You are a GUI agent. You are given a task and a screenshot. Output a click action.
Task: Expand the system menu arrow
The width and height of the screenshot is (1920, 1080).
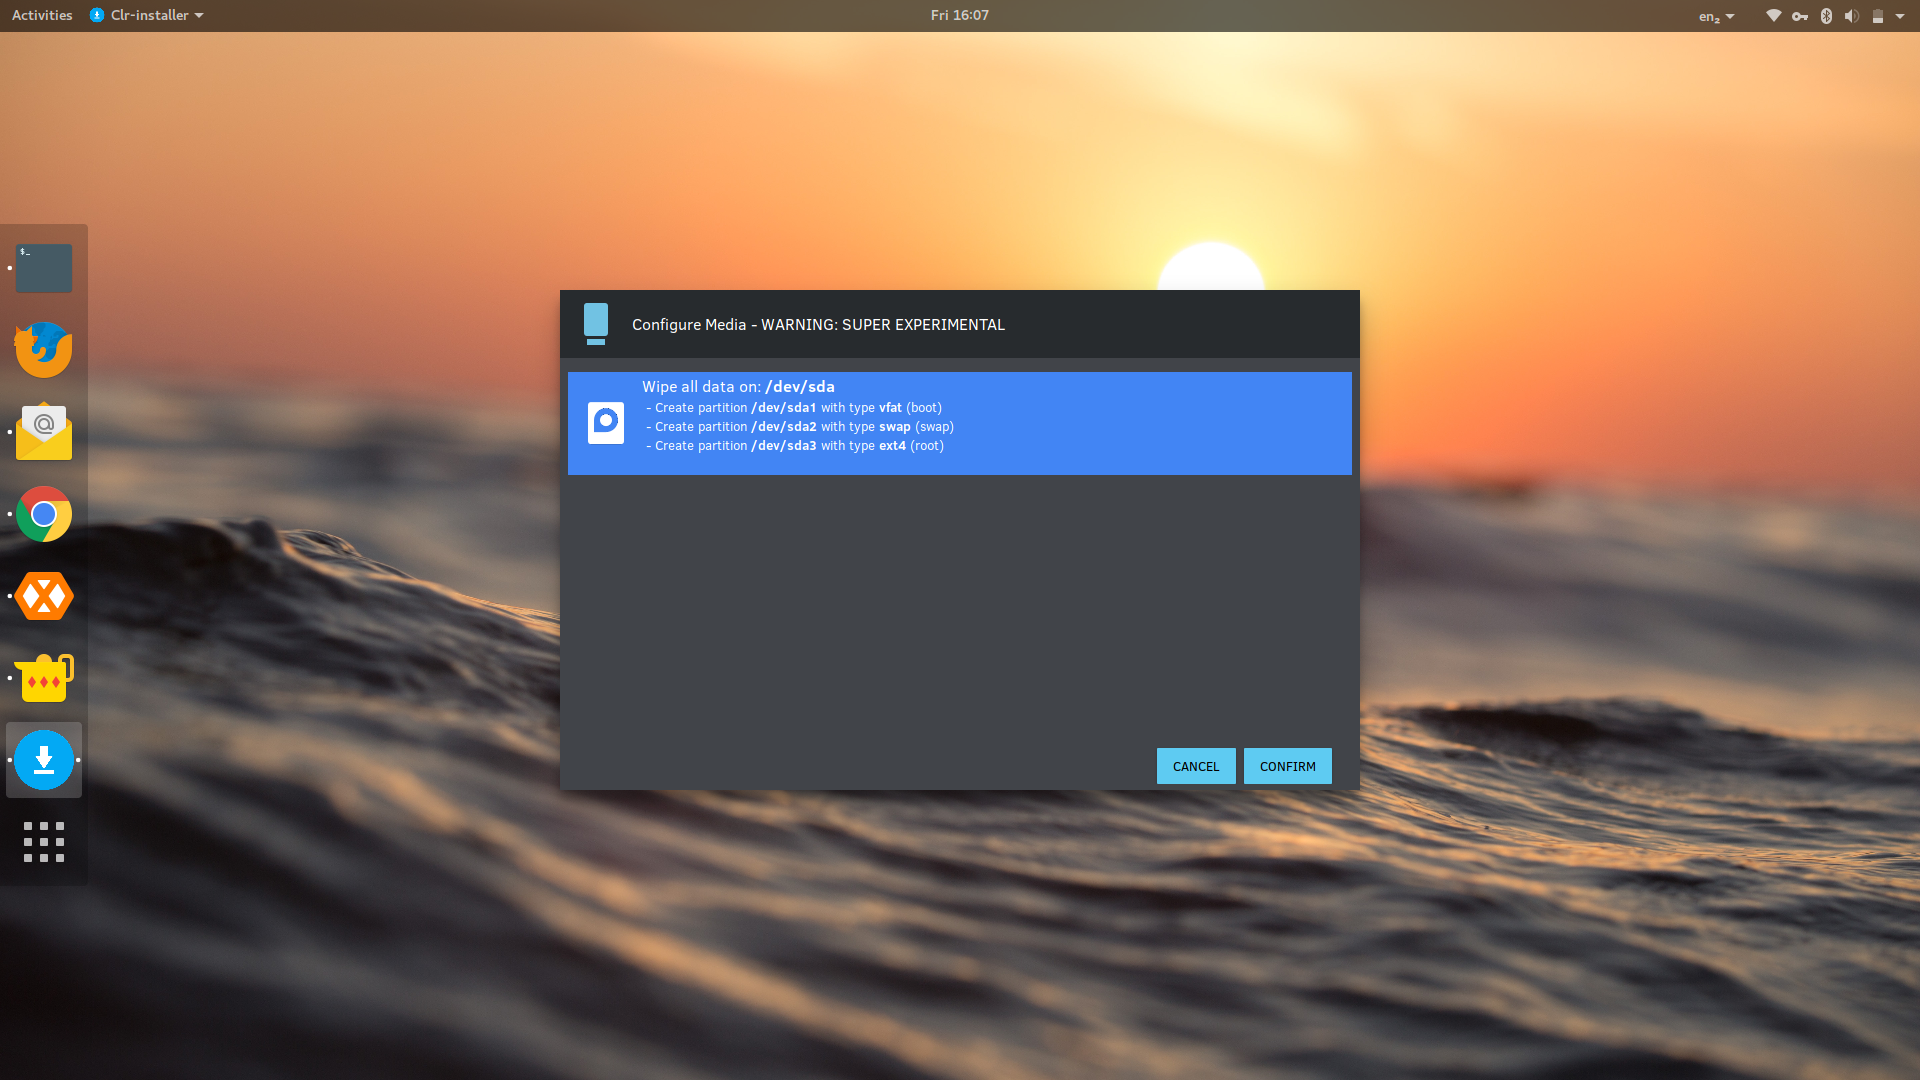[1900, 15]
